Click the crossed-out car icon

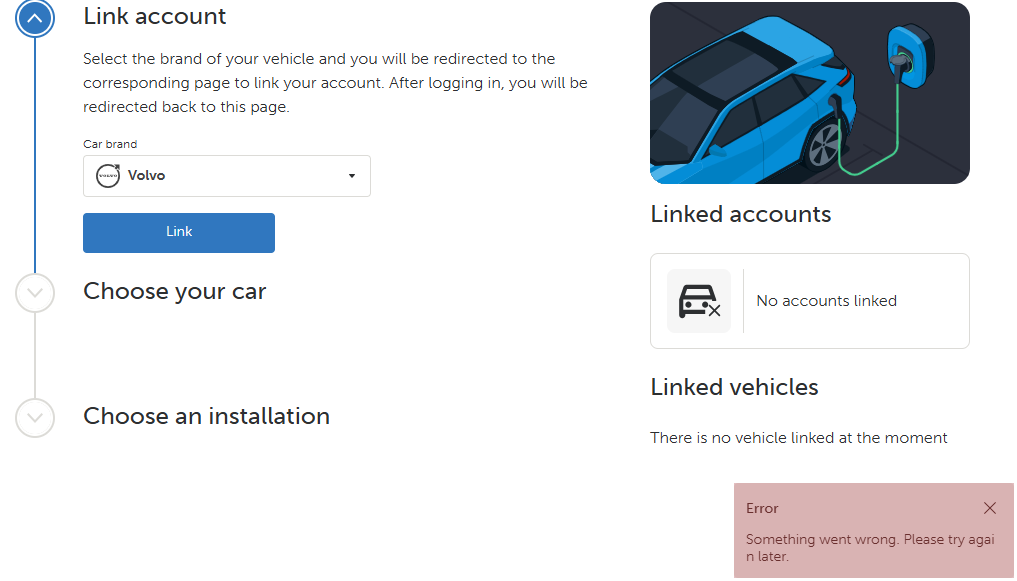click(x=699, y=301)
